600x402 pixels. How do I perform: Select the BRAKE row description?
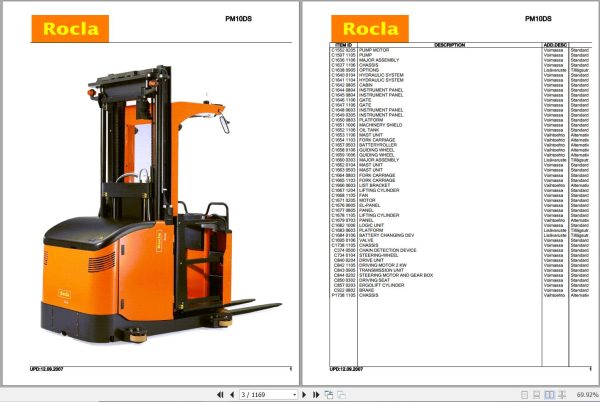(x=367, y=290)
